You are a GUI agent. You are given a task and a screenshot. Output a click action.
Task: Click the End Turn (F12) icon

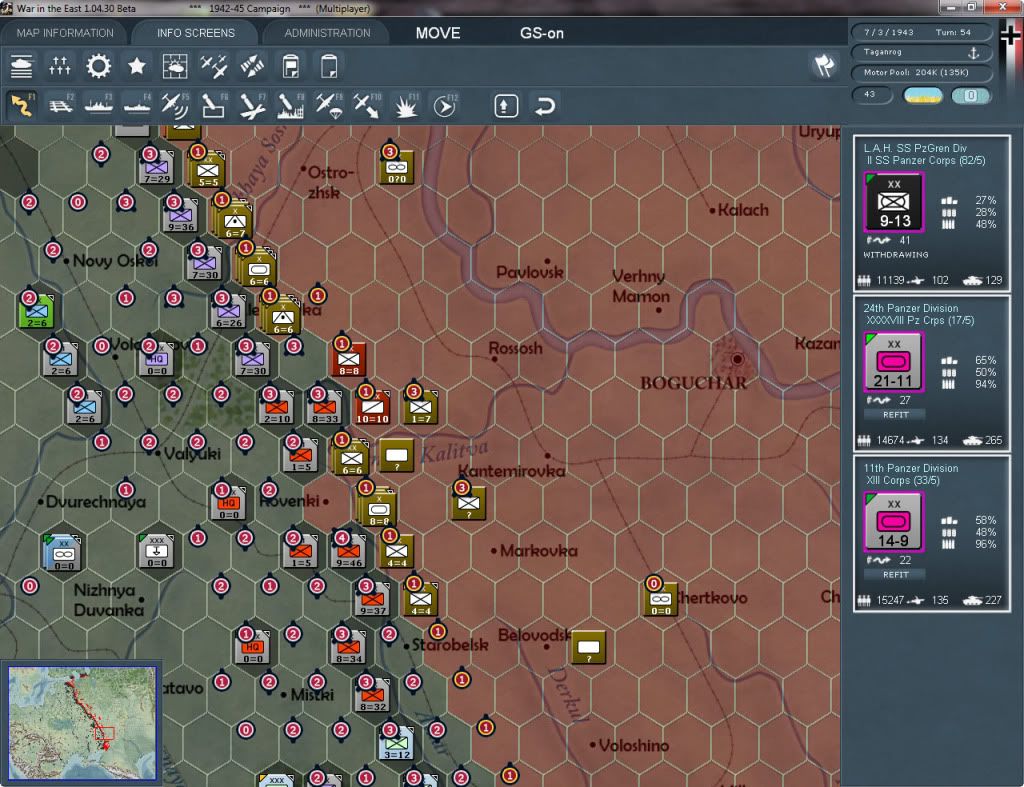pyautogui.click(x=445, y=105)
